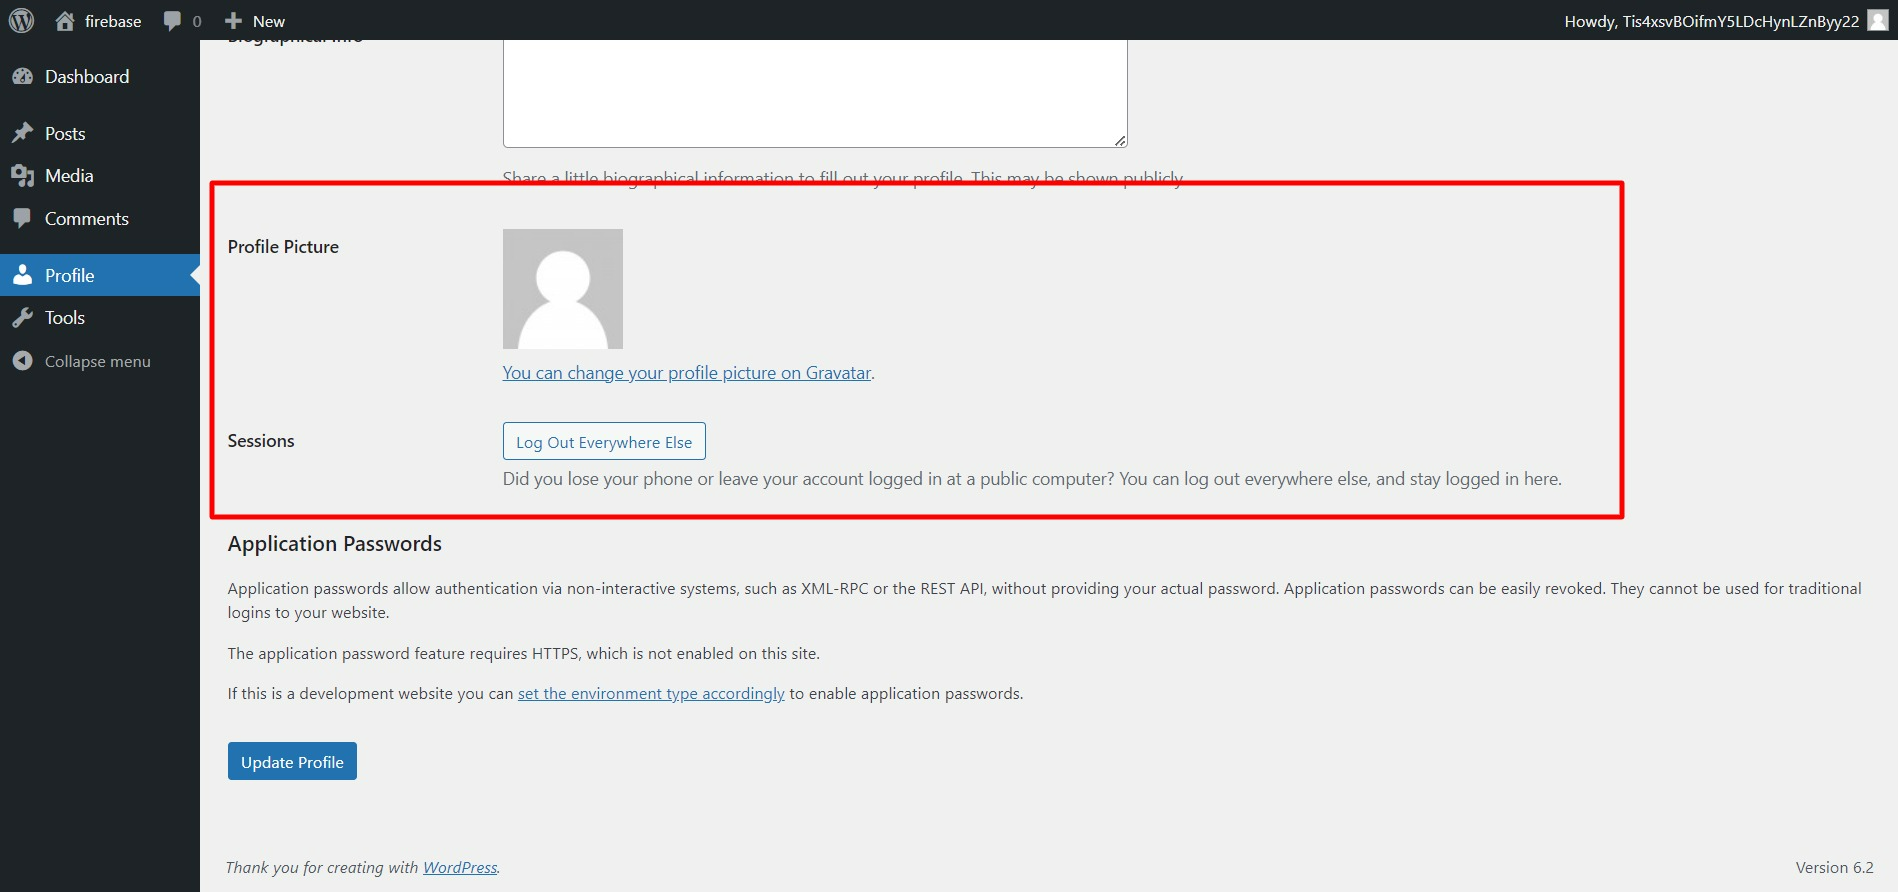
Task: Click the WordPress logo icon
Action: coord(21,20)
